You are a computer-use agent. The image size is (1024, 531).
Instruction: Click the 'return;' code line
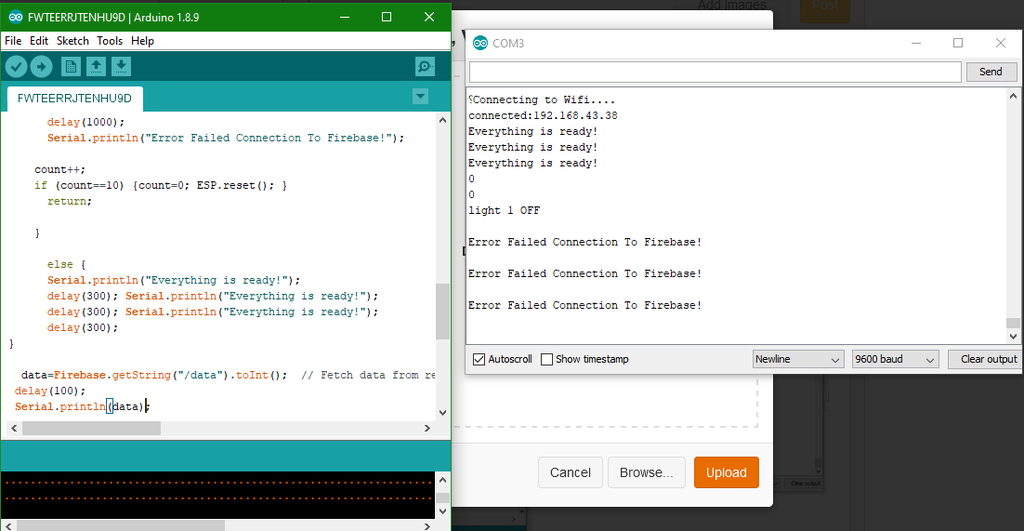(x=69, y=201)
